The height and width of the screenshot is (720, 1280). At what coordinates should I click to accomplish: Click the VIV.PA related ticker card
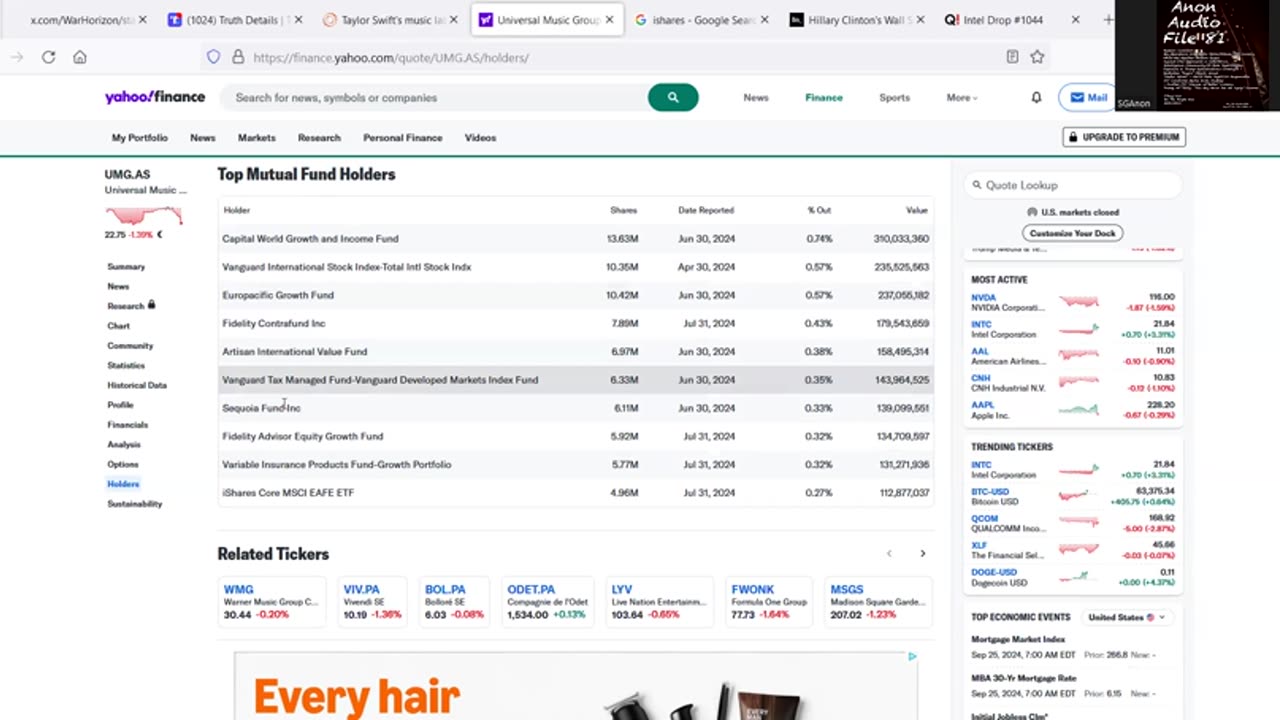(x=372, y=602)
